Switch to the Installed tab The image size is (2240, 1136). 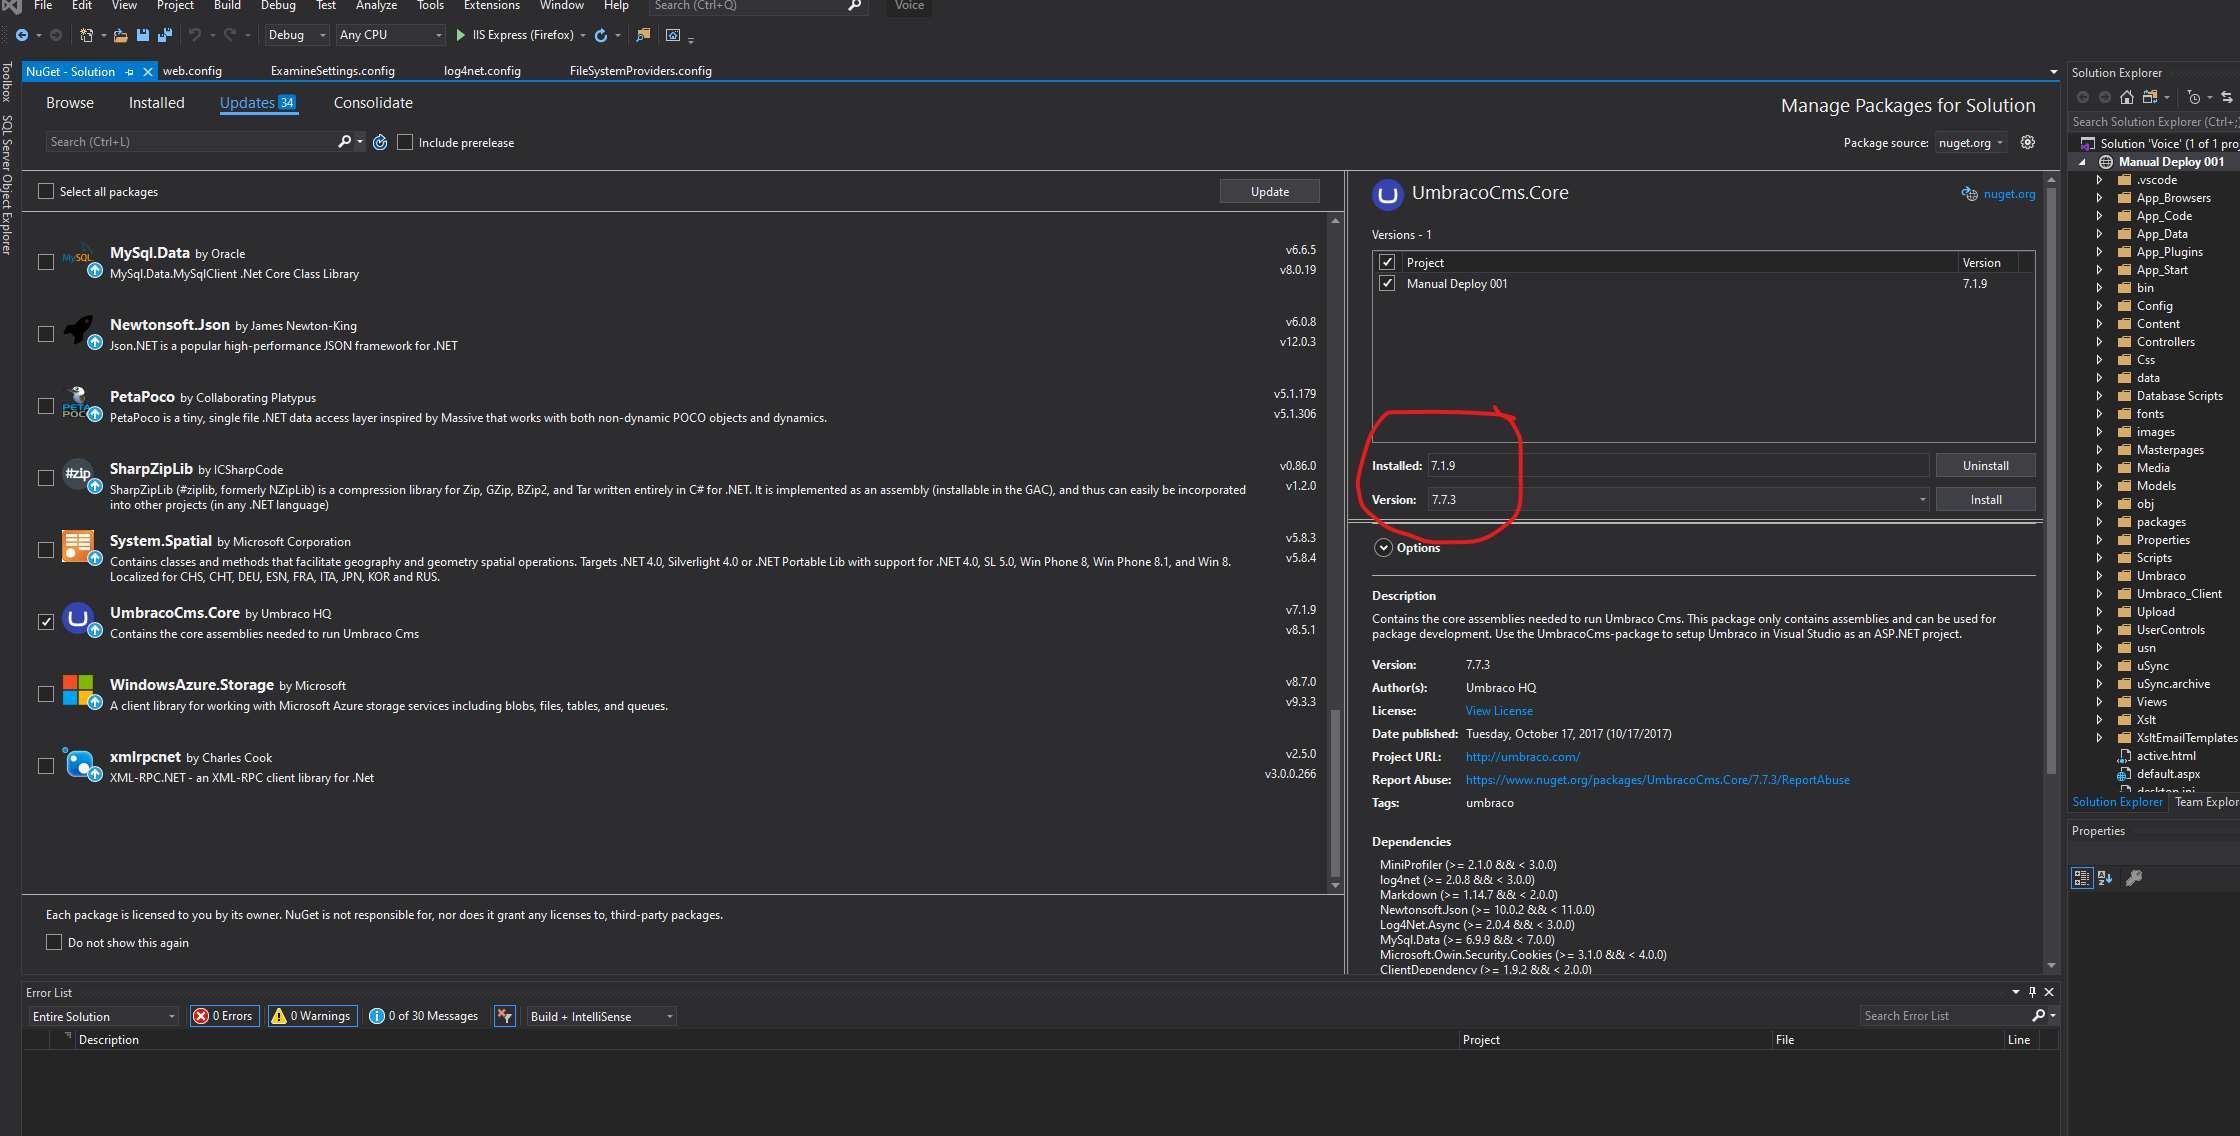157,103
